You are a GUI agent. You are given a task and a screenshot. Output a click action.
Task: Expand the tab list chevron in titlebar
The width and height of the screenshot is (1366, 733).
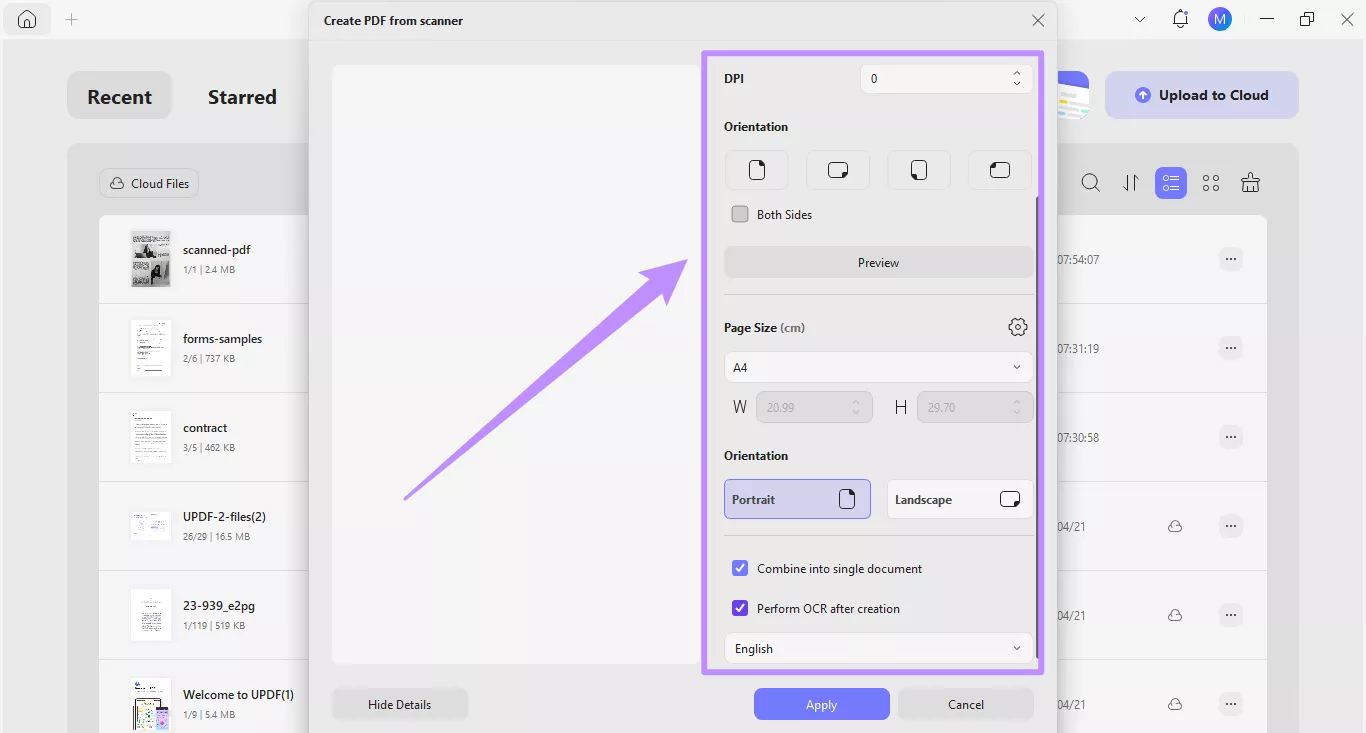coord(1140,18)
